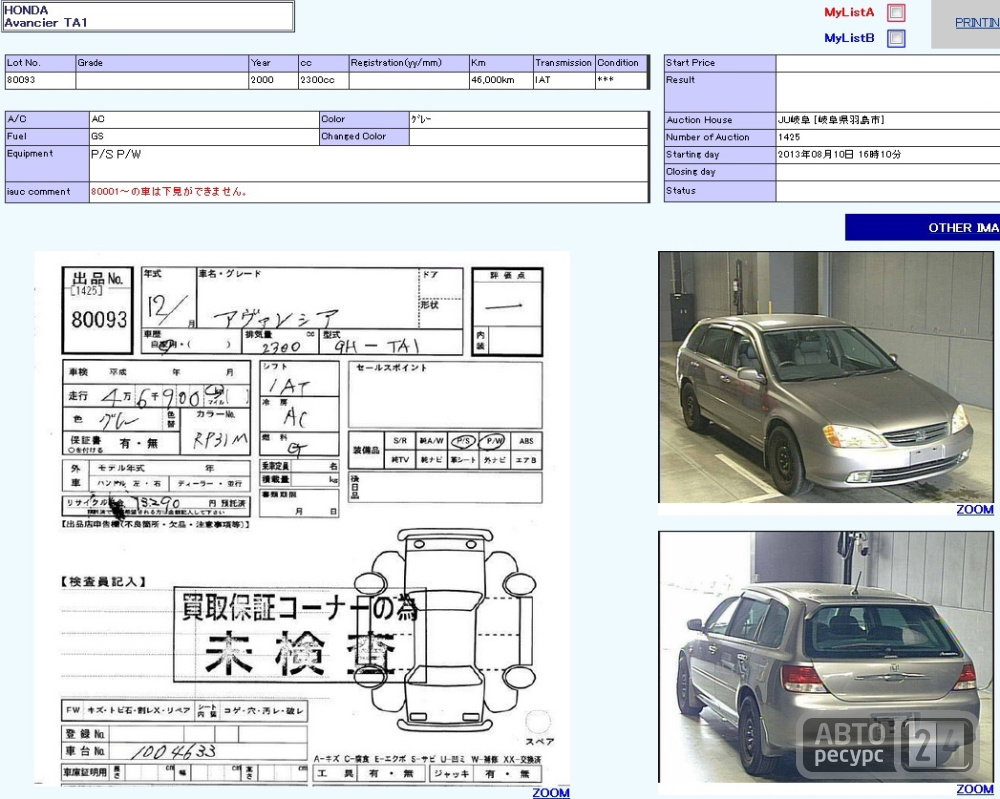Select the starting day value 2013年08月10日
Screen dimensions: 1000x799
(839, 154)
